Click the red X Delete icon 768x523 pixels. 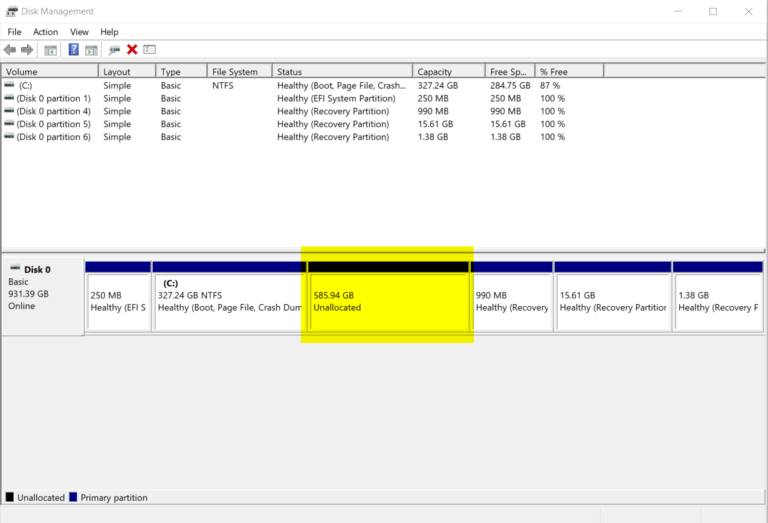point(132,50)
